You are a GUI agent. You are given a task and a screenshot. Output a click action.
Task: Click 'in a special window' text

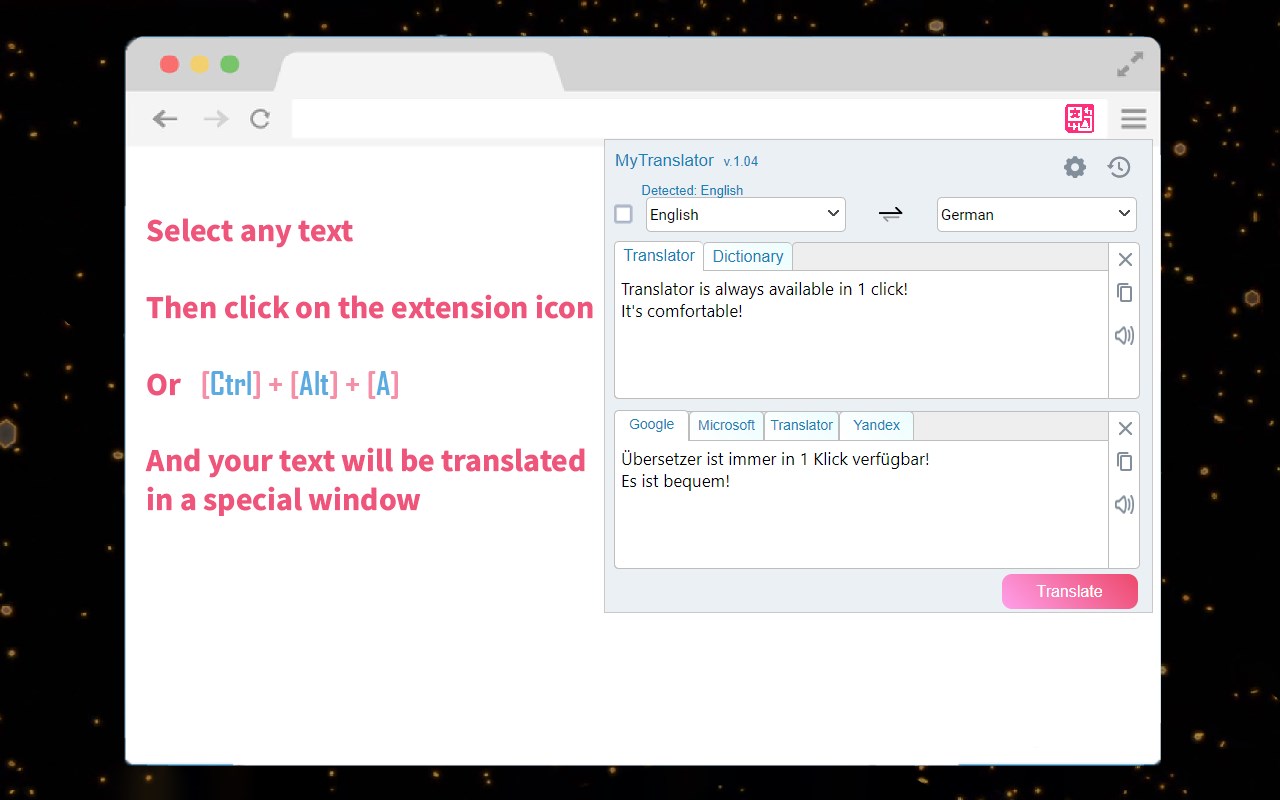click(x=283, y=500)
